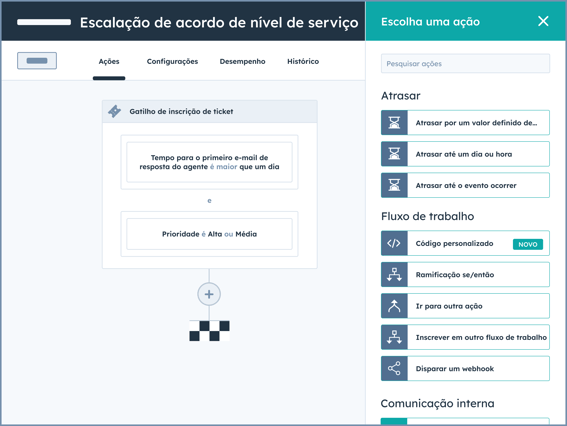Click the Prioridade é Alta ou Média condition
This screenshot has height=426, width=567.
point(209,234)
